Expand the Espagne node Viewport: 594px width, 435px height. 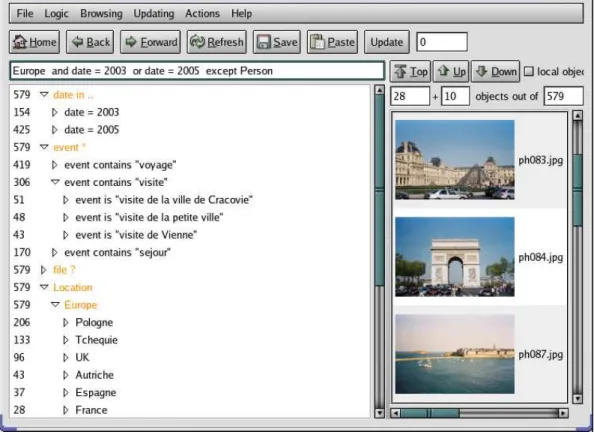point(66,393)
